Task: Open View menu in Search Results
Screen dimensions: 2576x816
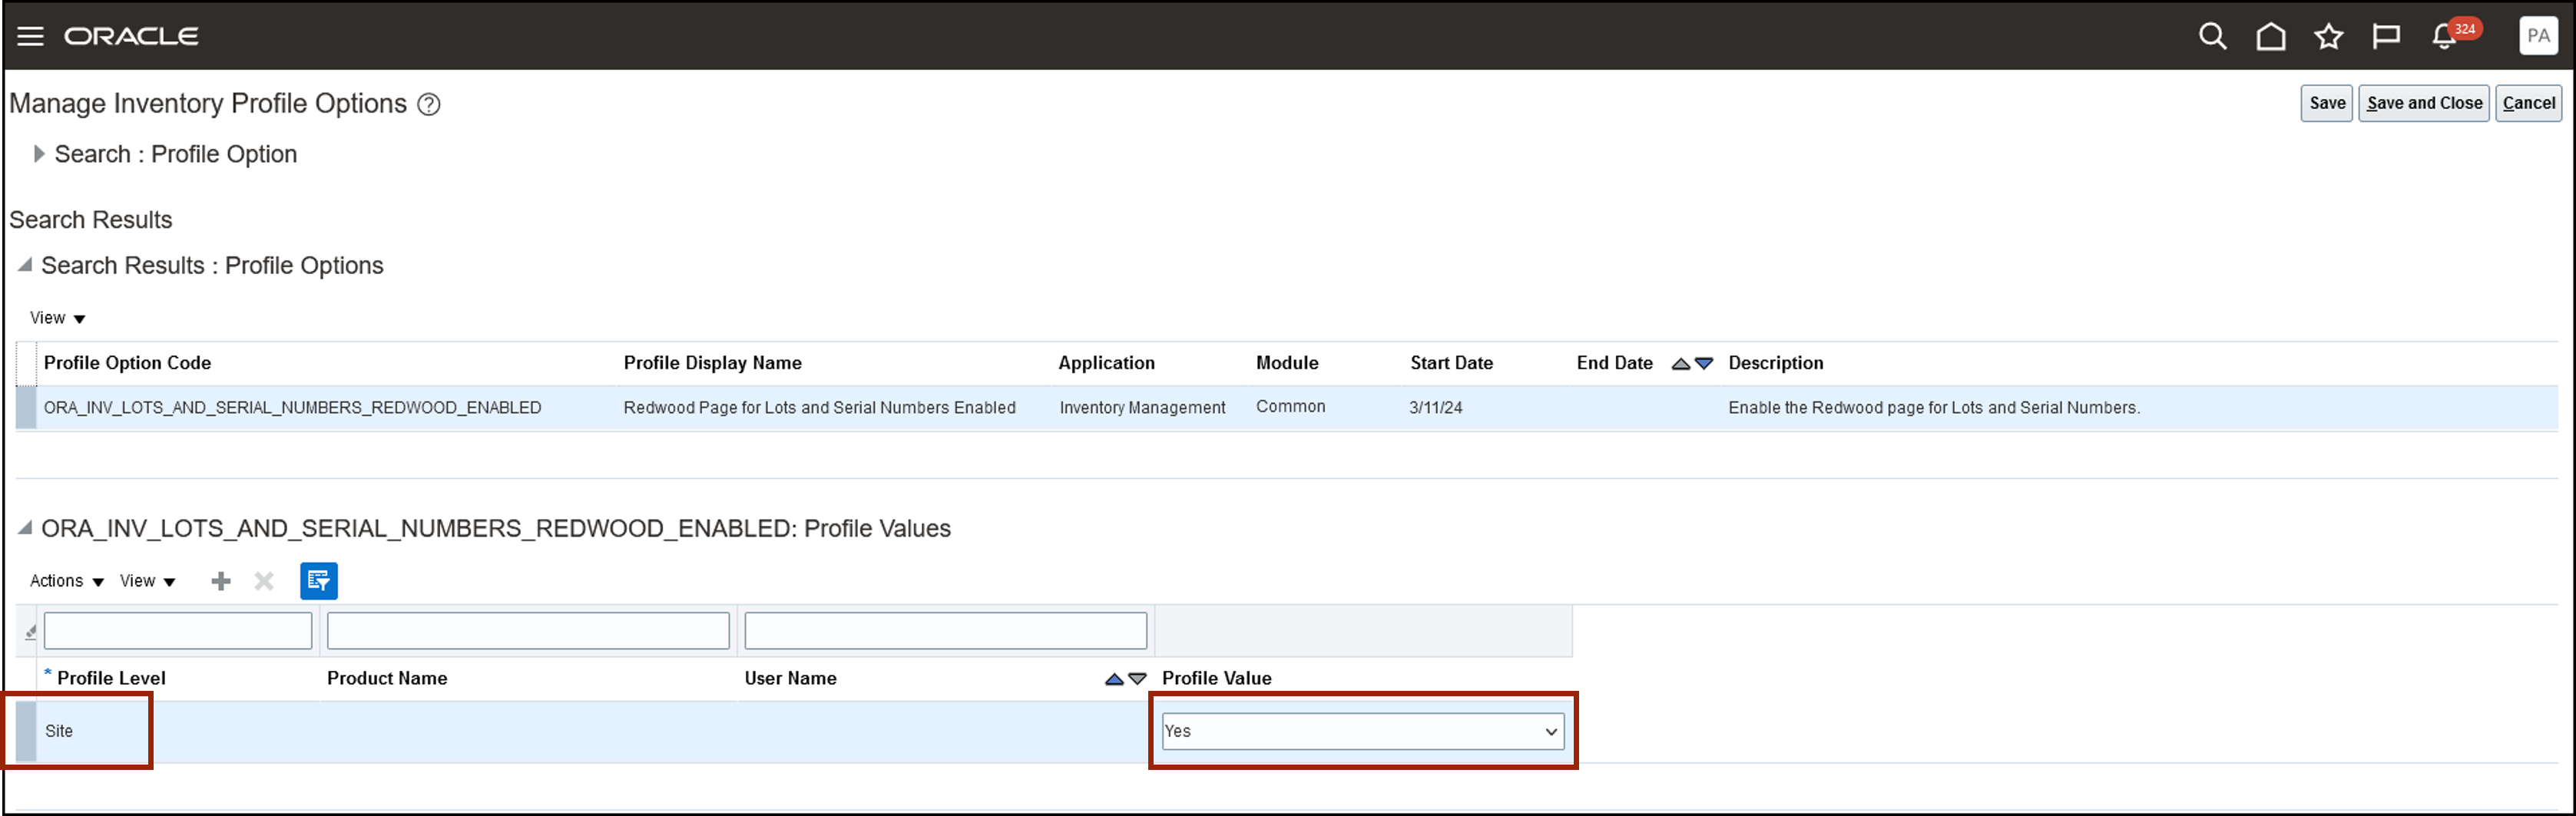Action: click(x=57, y=318)
